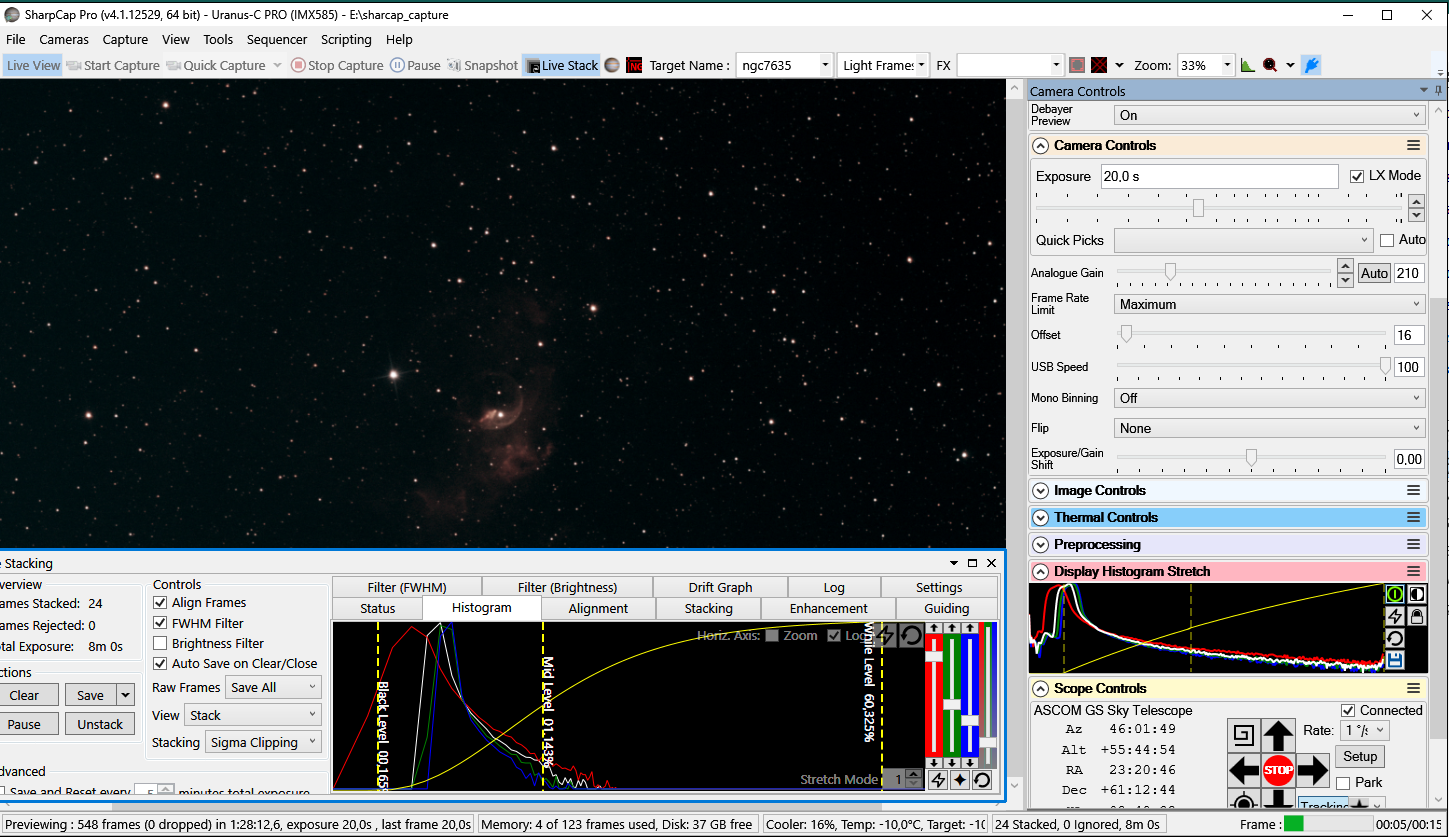Open the Stacking Sigma Clipping dropdown

[264, 742]
